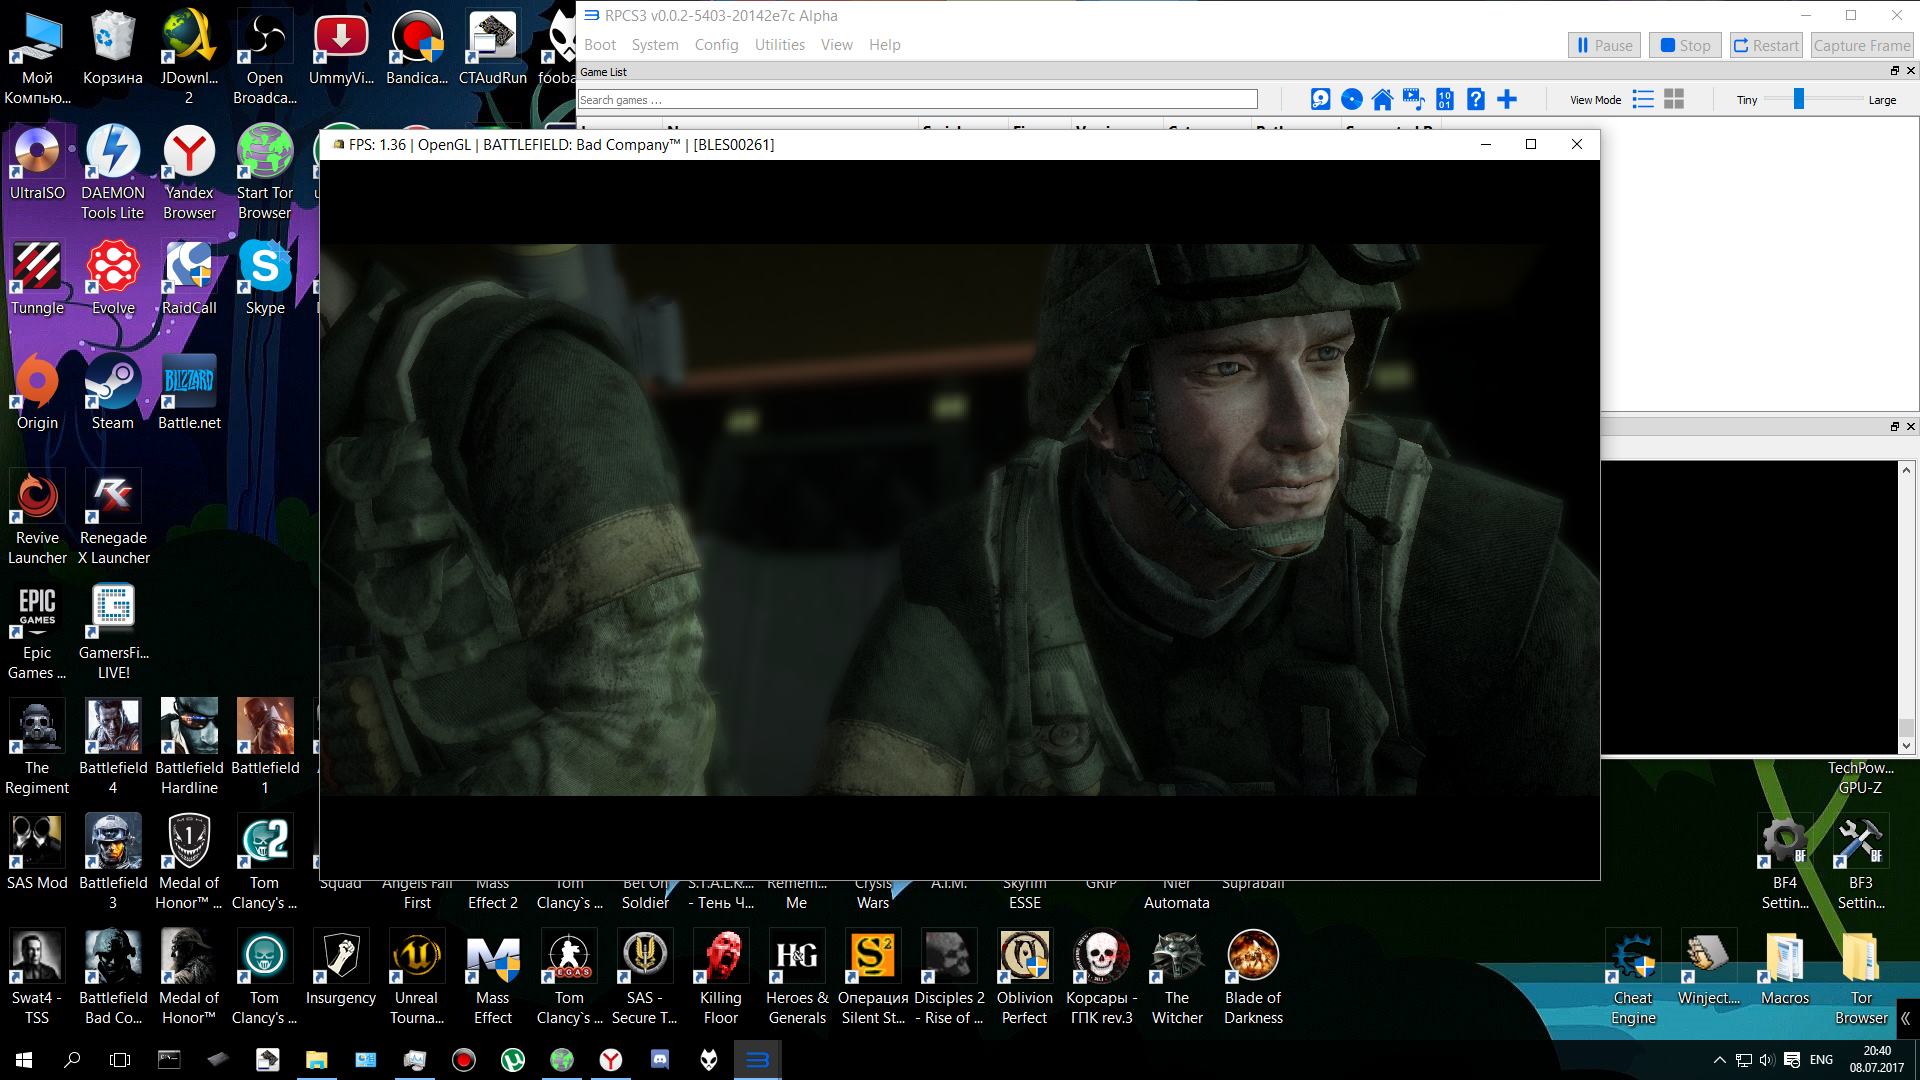Viewport: 1920px width, 1080px height.
Task: Toggle the HDD games category filter
Action: (x=1320, y=99)
